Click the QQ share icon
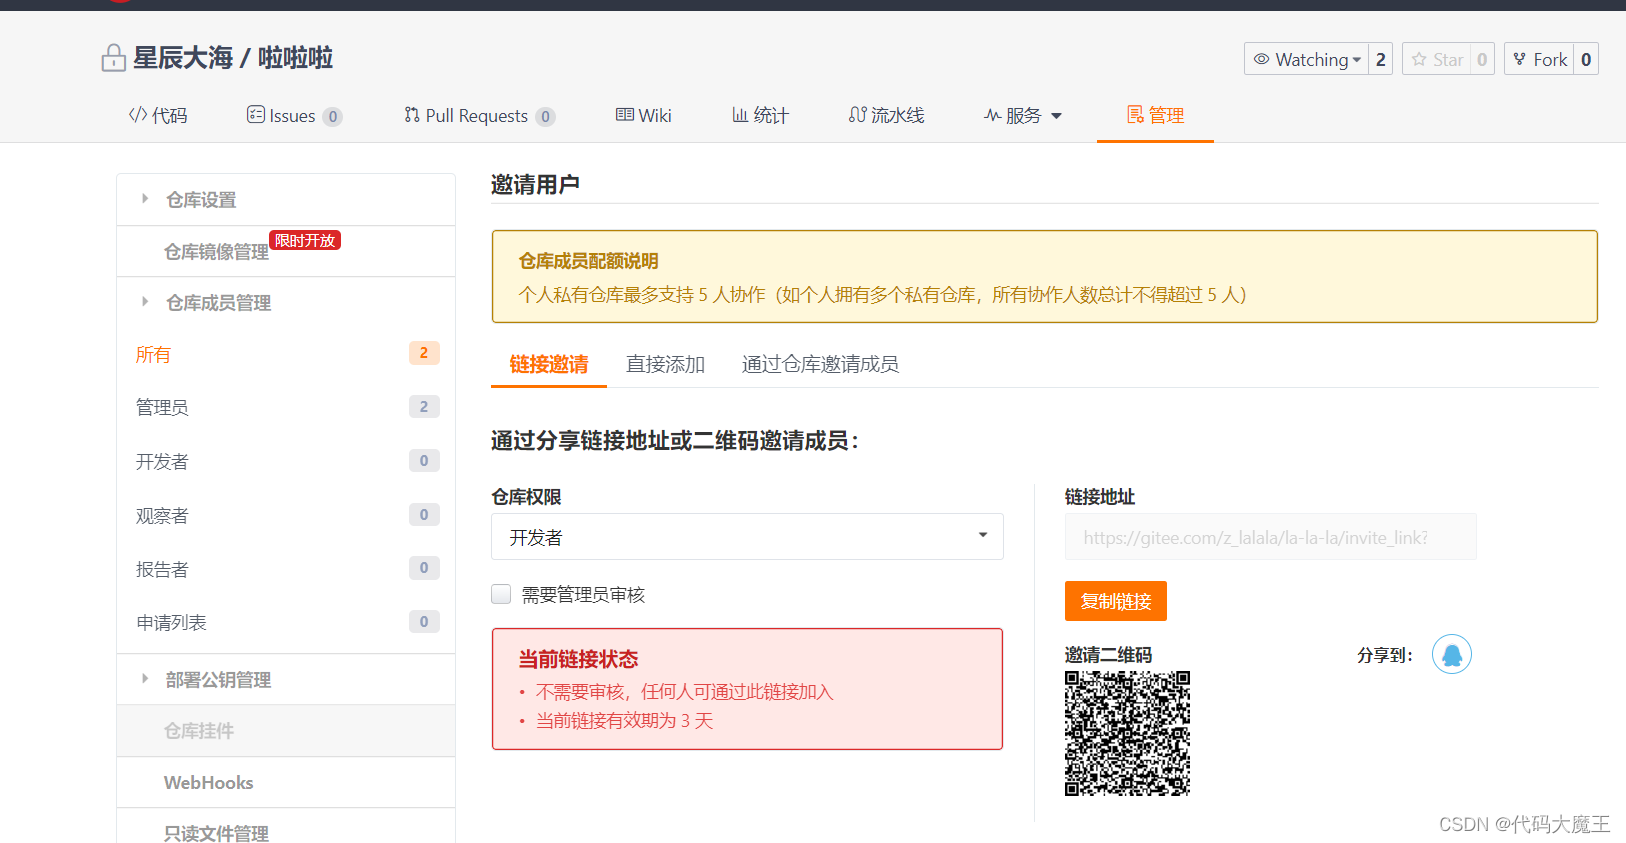The height and width of the screenshot is (843, 1626). (1452, 655)
